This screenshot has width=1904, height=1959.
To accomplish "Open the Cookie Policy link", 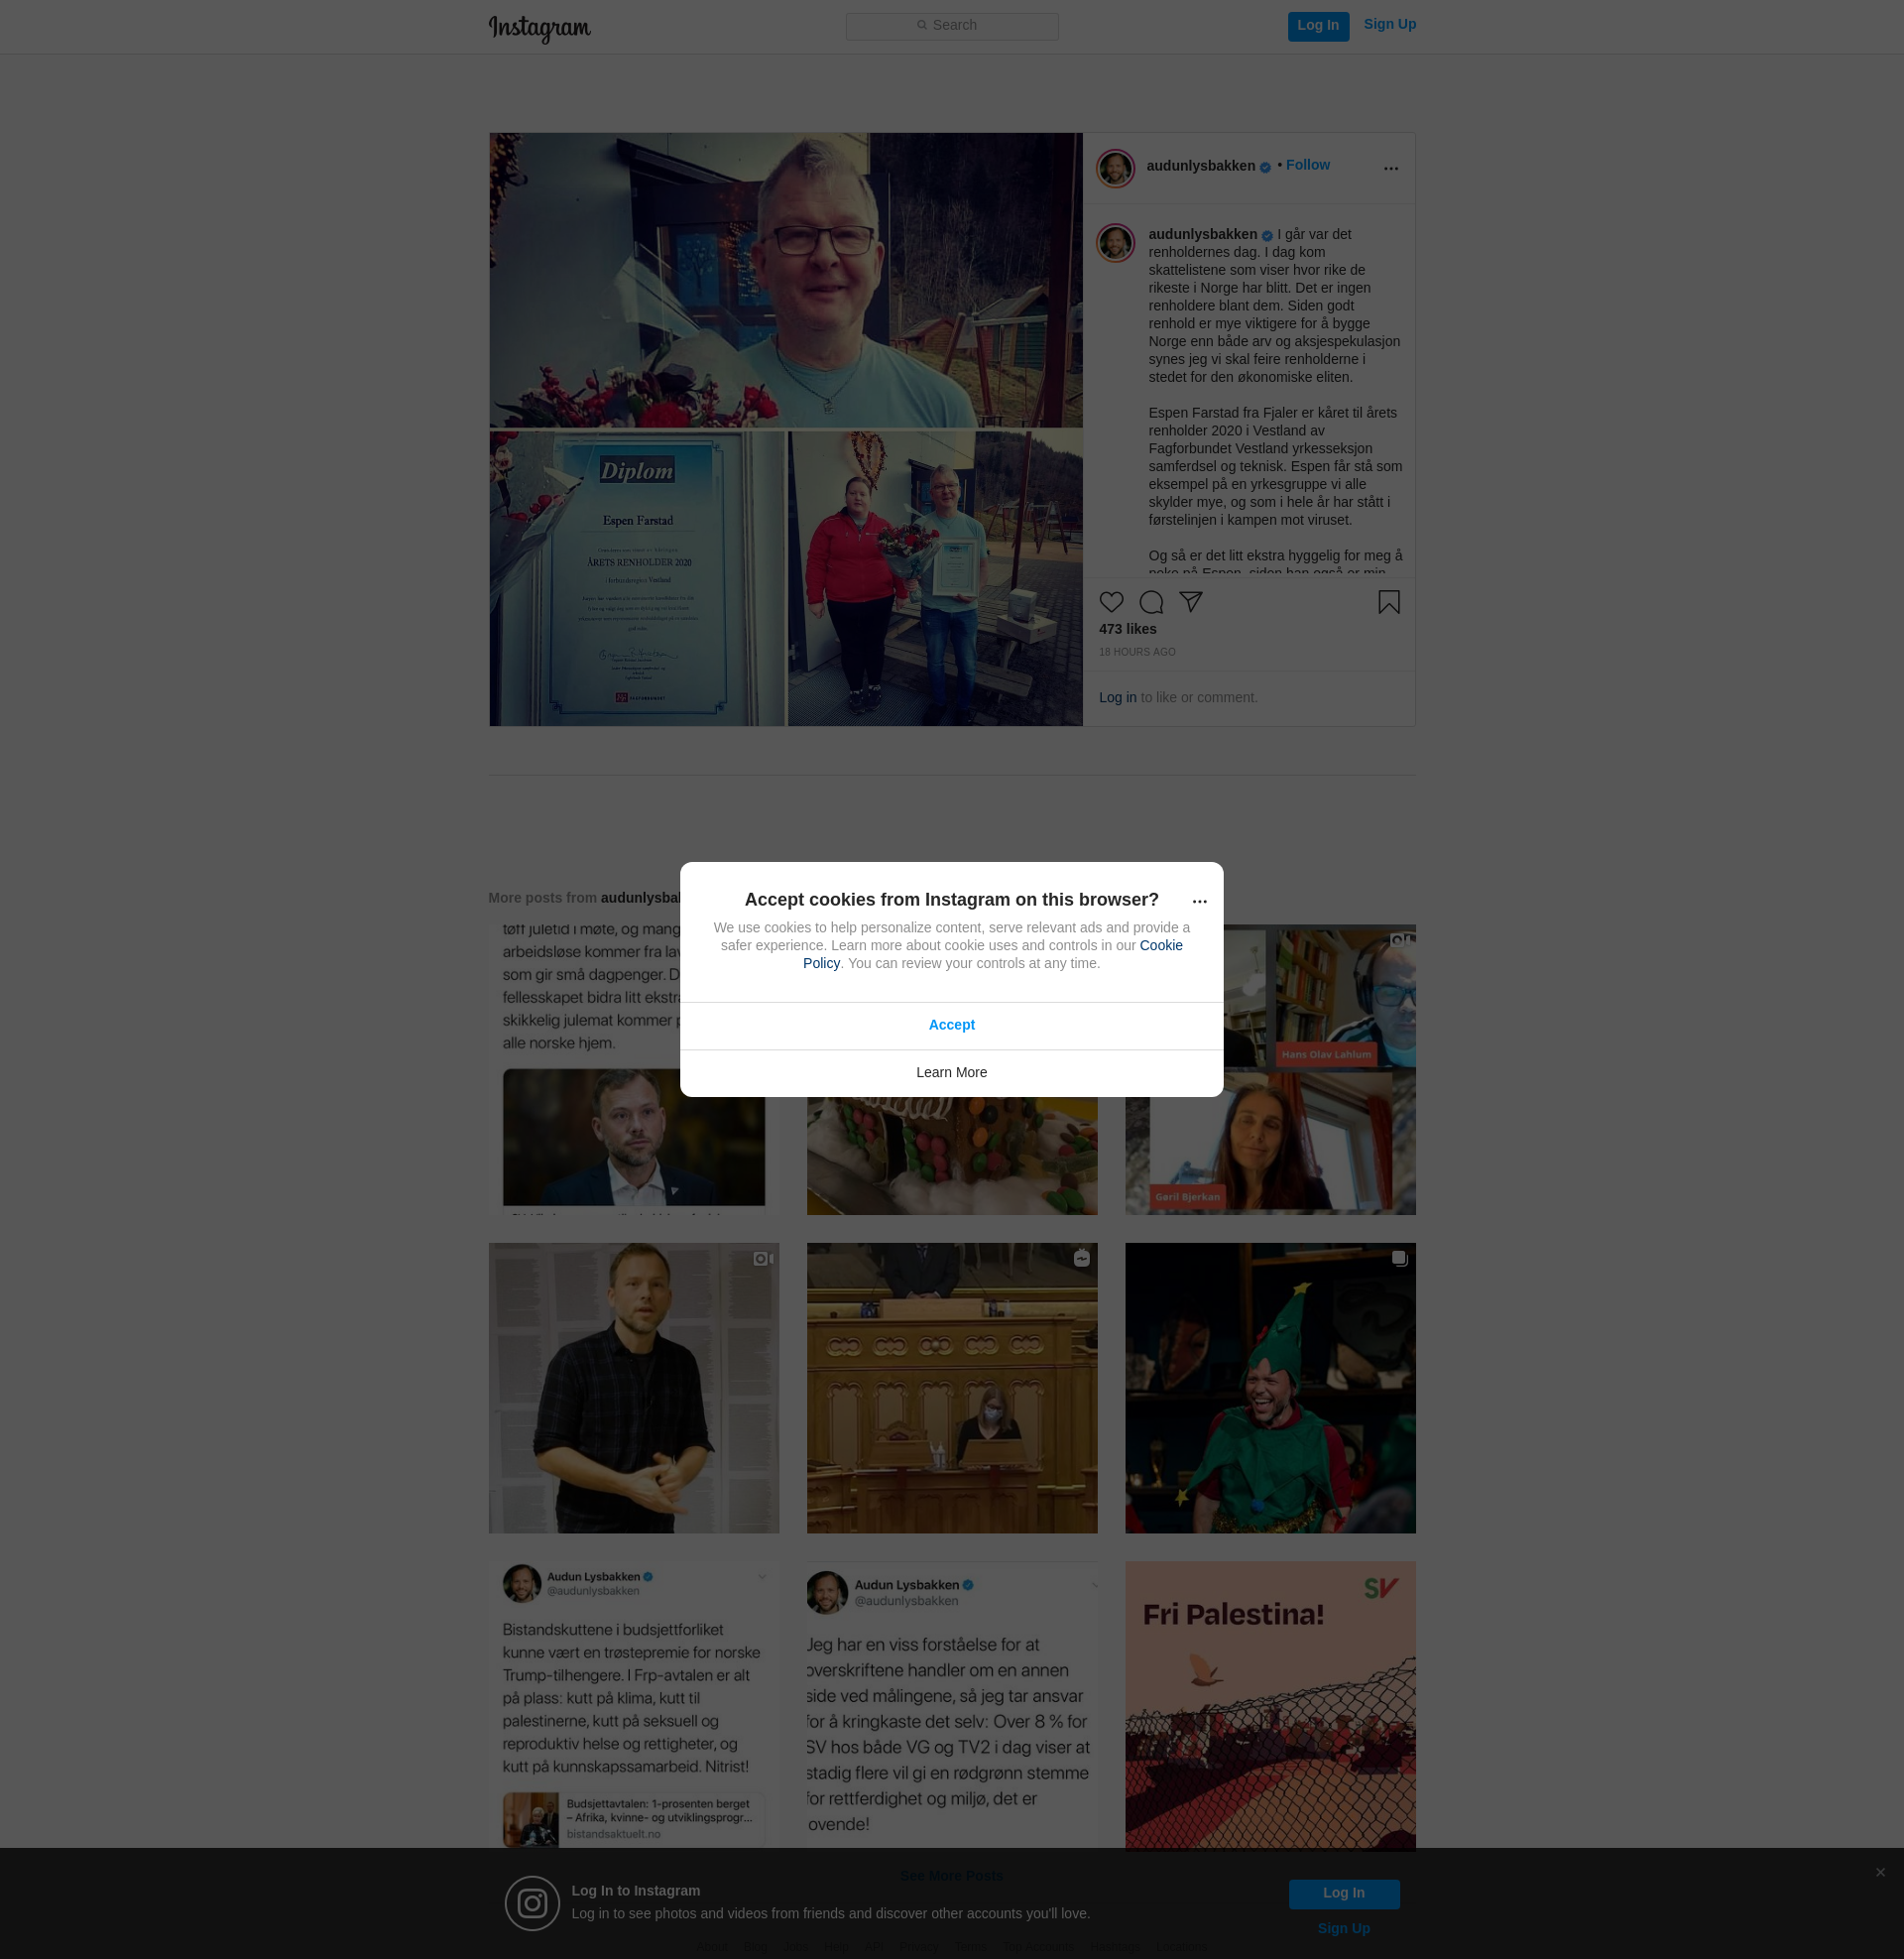I will coord(1160,945).
